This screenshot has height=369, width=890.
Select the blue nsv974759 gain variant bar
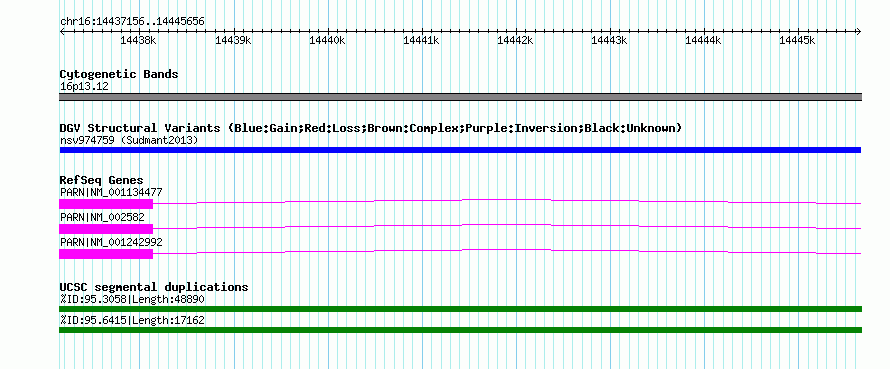point(460,150)
